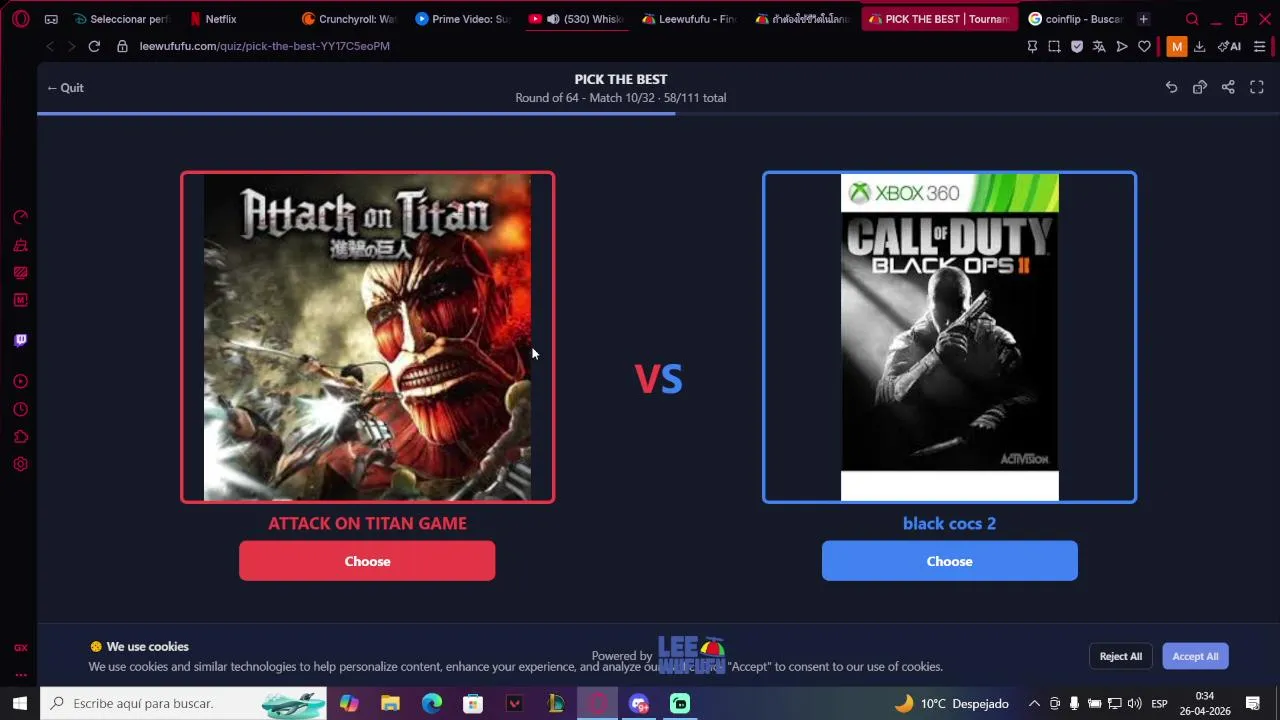Switch to the Leewufufu - Find tab

tap(690, 19)
